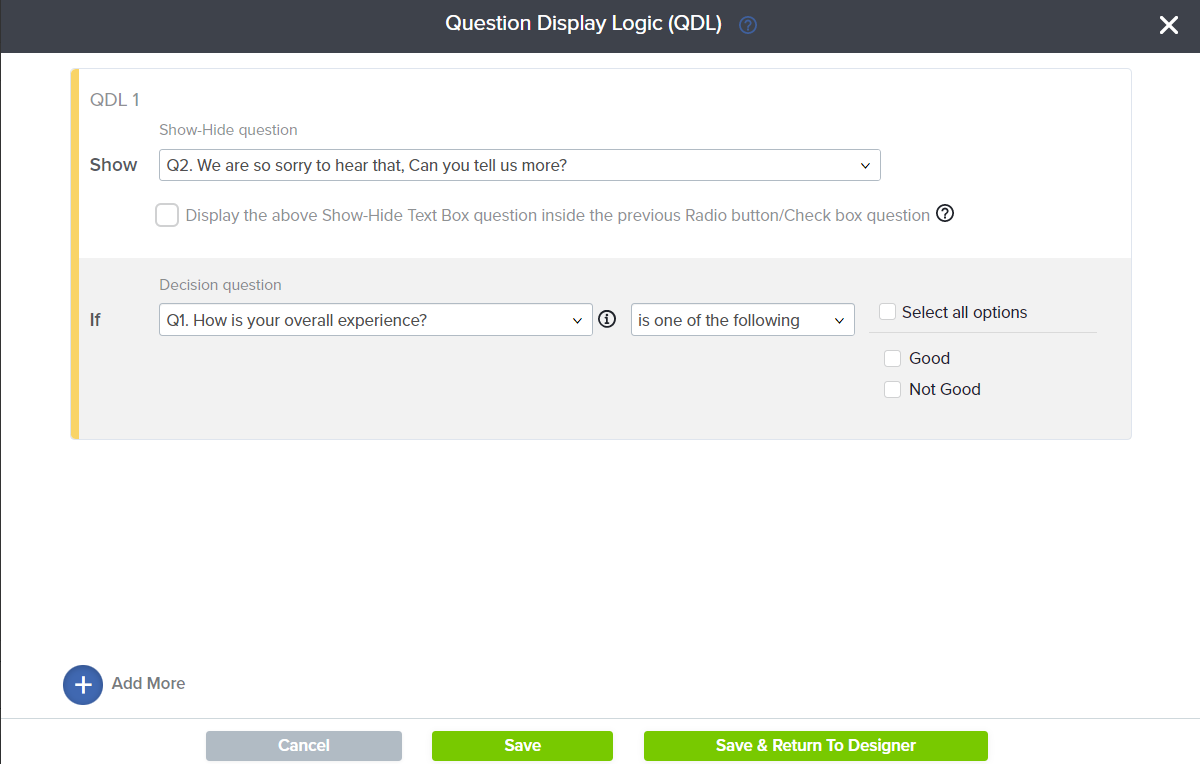Tick the Select all options checkbox
The width and height of the screenshot is (1200, 764).
click(887, 312)
